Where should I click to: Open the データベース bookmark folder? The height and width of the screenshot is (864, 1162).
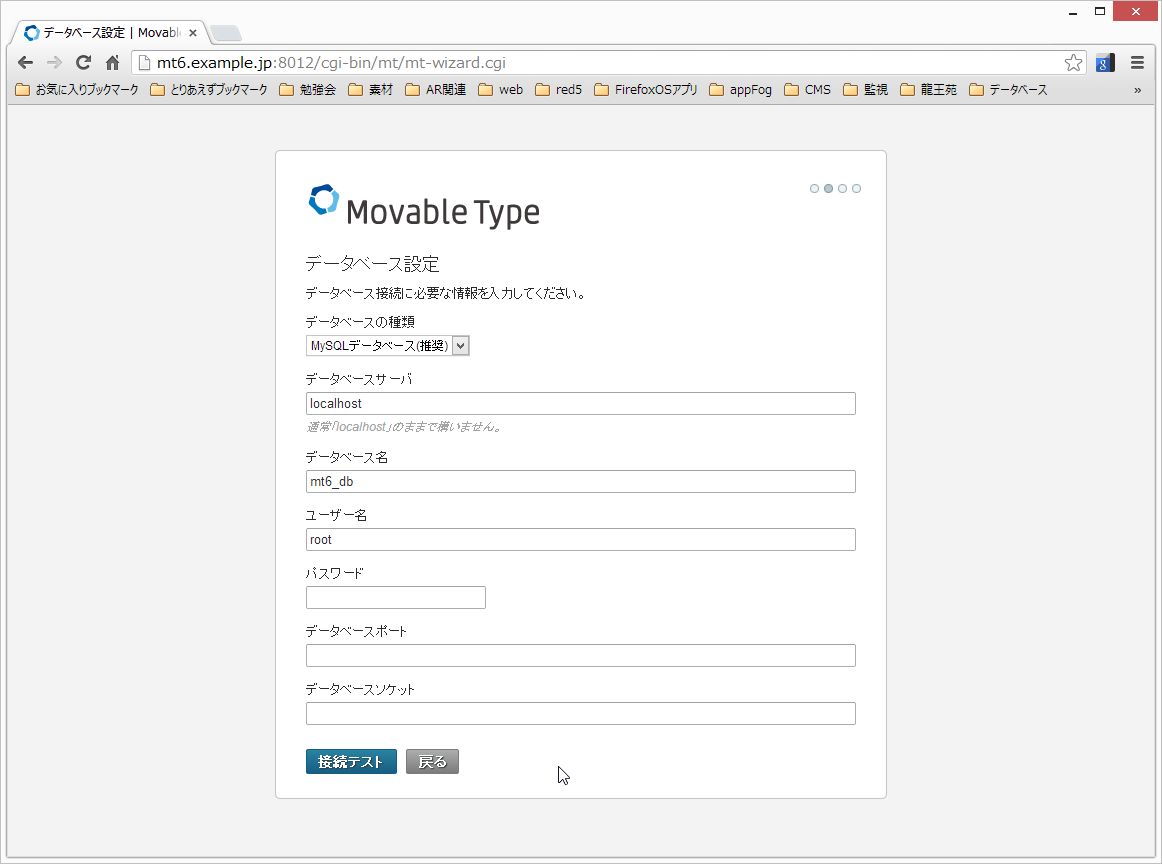click(x=1009, y=90)
